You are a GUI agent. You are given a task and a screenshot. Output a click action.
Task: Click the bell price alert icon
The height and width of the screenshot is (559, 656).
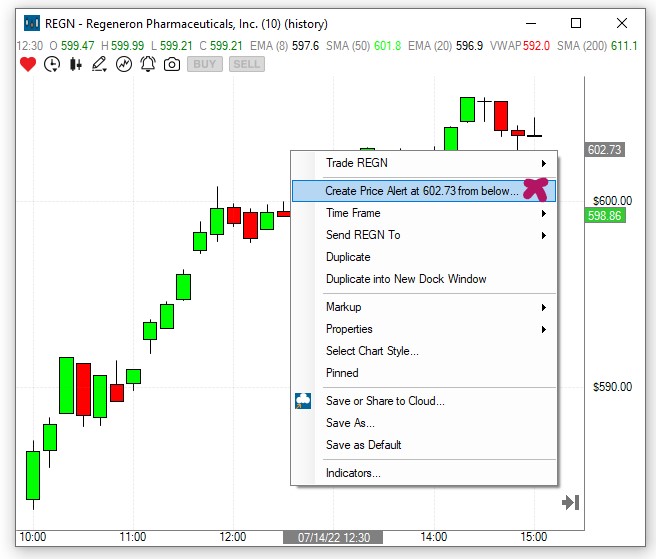coord(148,64)
